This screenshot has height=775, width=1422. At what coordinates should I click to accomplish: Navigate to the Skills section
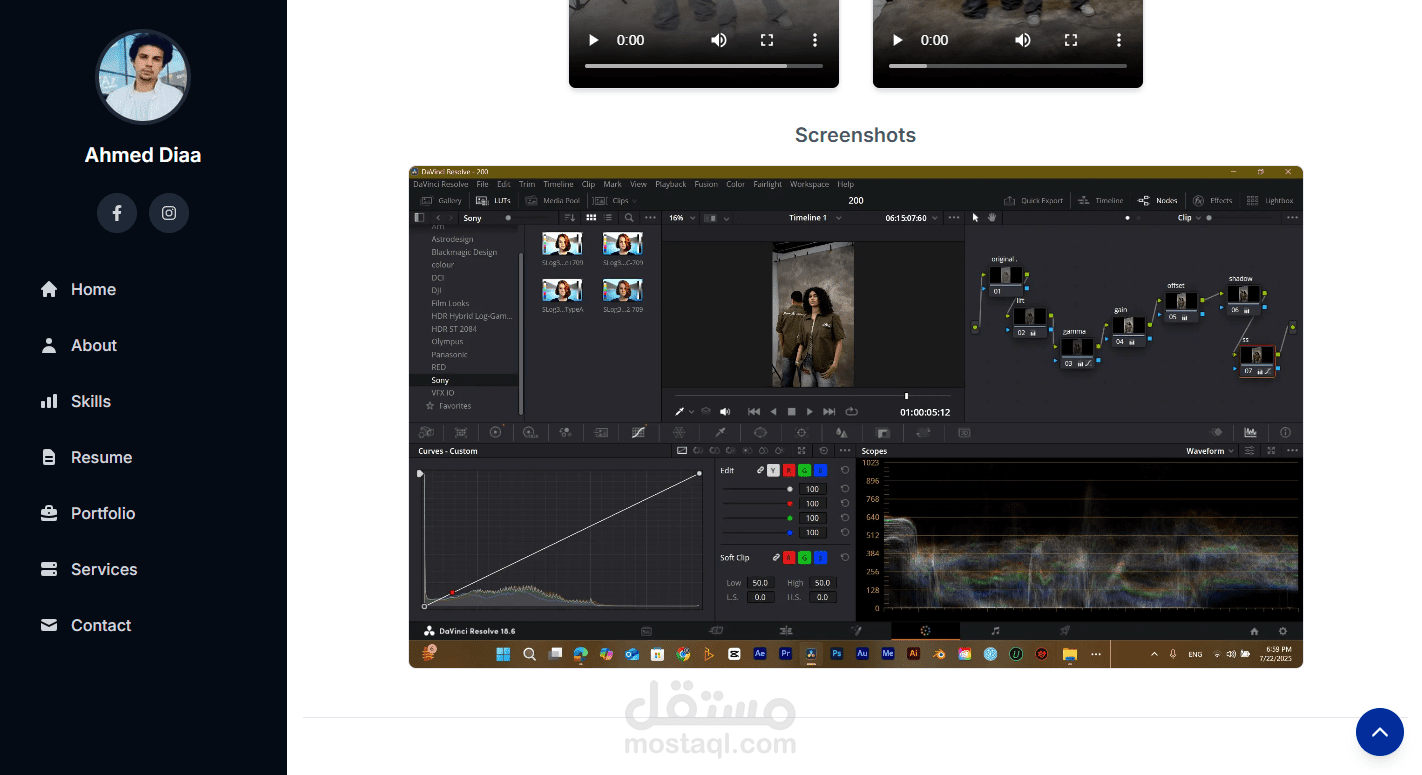75,401
